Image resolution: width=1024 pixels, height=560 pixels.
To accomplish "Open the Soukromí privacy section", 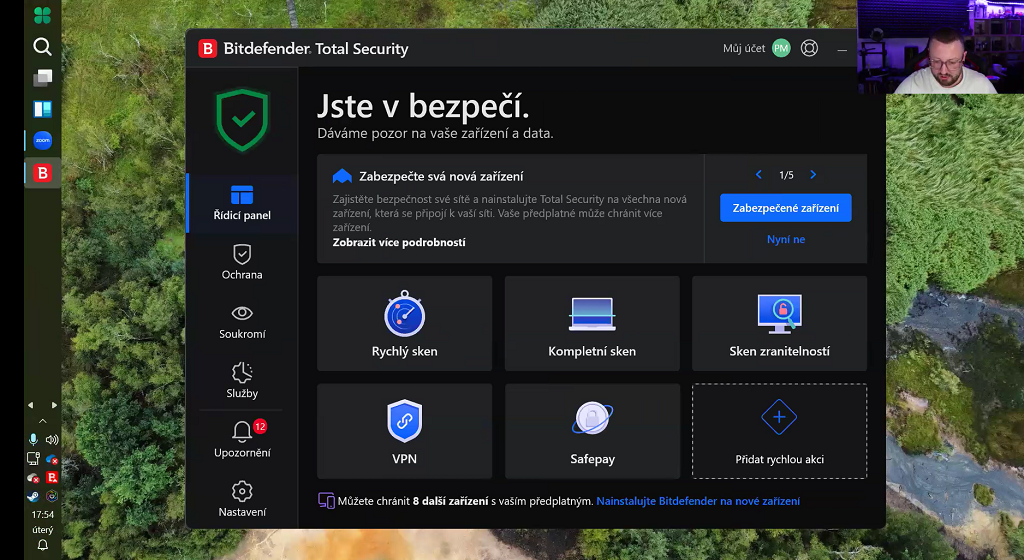I will (x=242, y=322).
